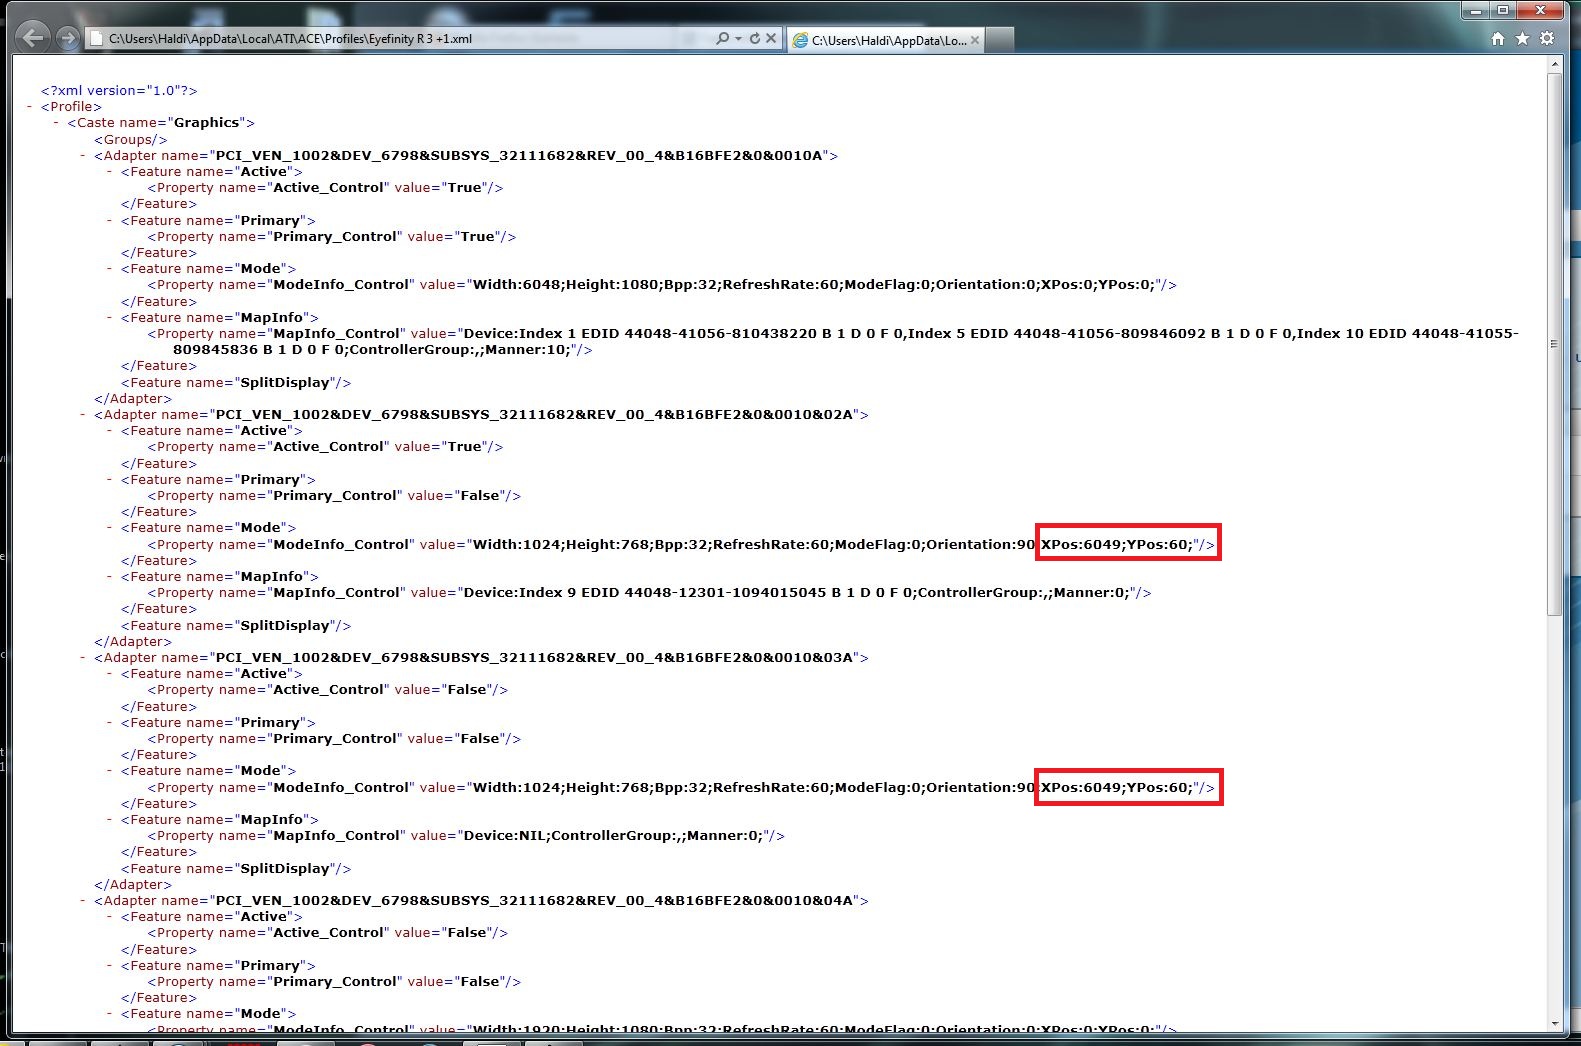This screenshot has height=1046, width=1581.
Task: Click SplitDisplay feature under the first adapter
Action: pyautogui.click(x=236, y=382)
